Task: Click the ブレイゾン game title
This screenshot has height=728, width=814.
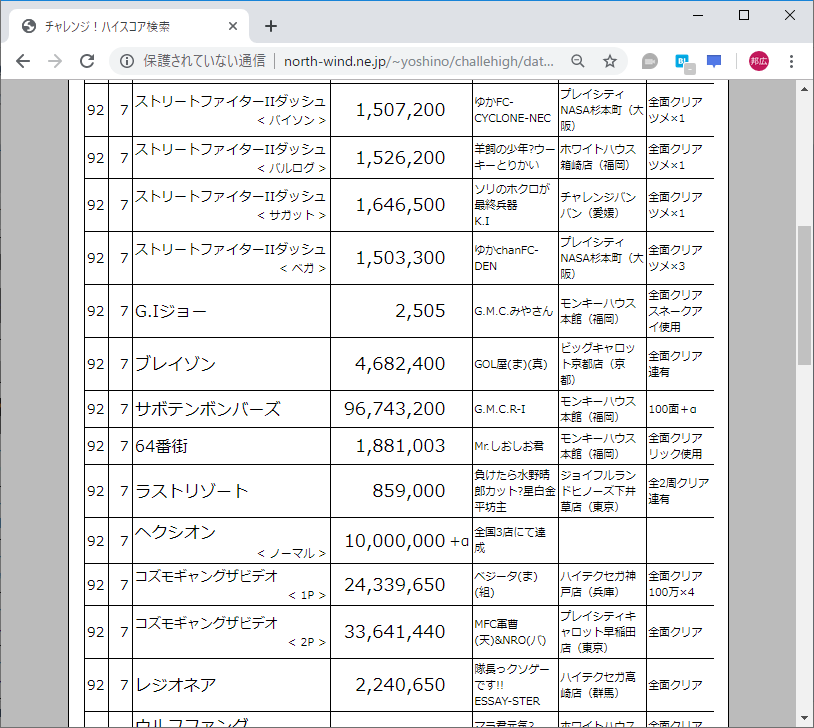Action: (x=175, y=364)
